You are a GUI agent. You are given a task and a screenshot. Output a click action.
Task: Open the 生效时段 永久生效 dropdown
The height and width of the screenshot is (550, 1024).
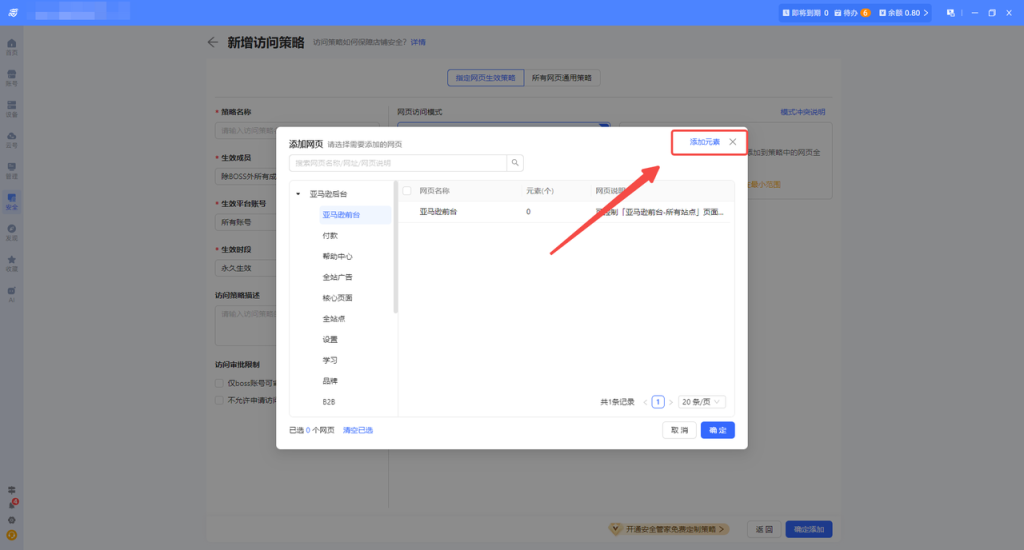click(x=246, y=267)
